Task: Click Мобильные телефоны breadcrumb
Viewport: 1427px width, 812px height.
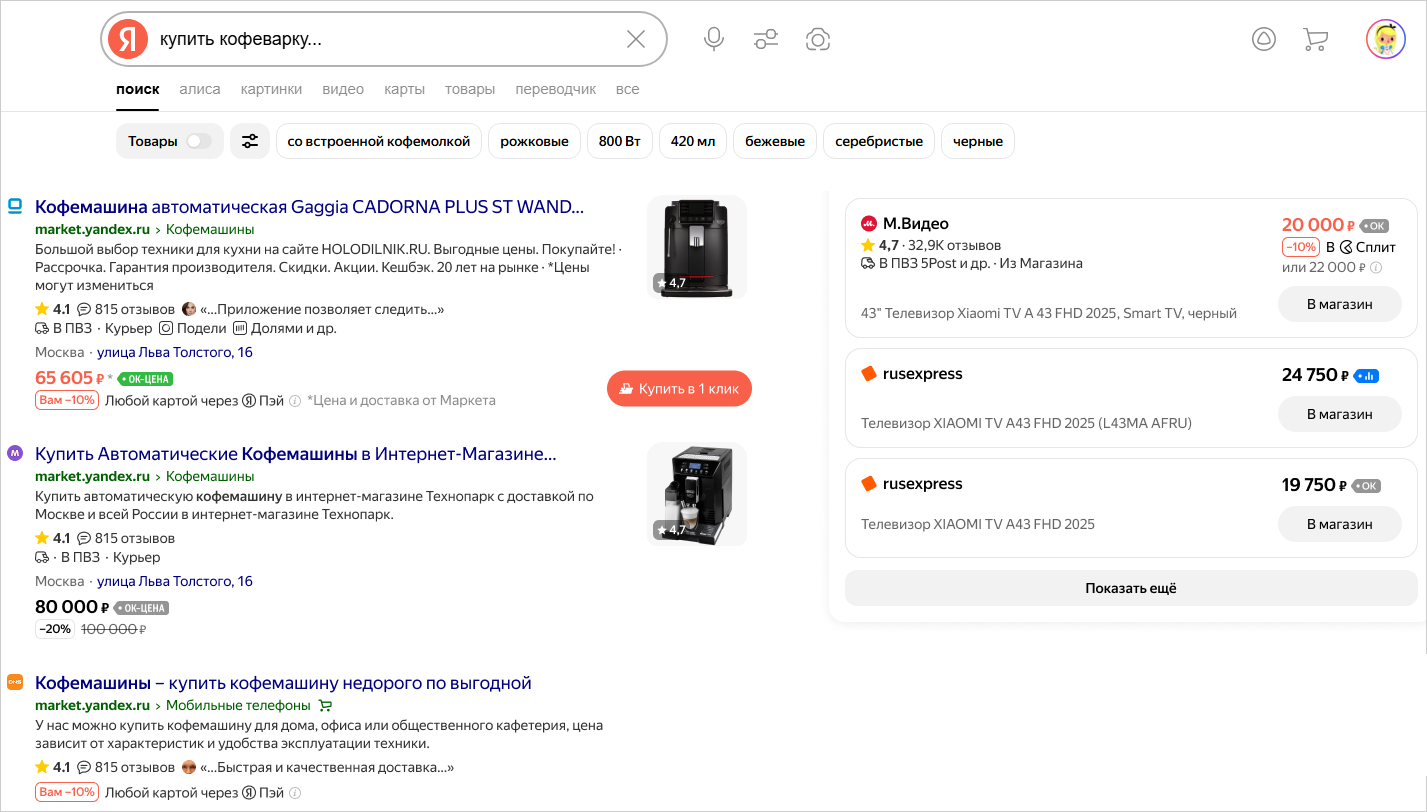Action: pyautogui.click(x=238, y=705)
